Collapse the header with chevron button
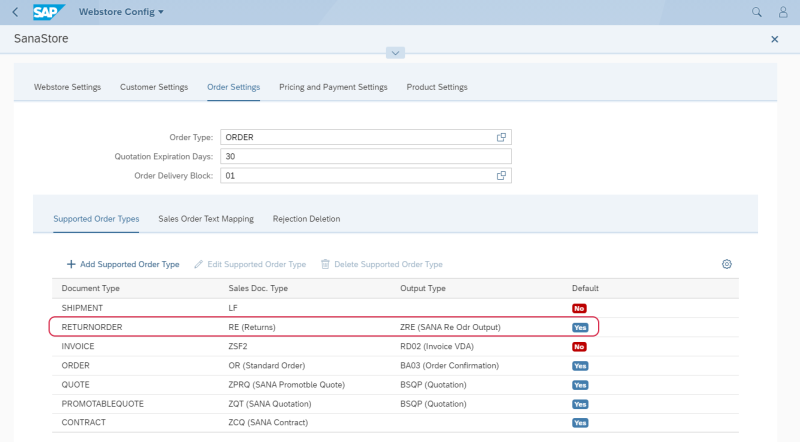800x442 pixels. [x=396, y=53]
